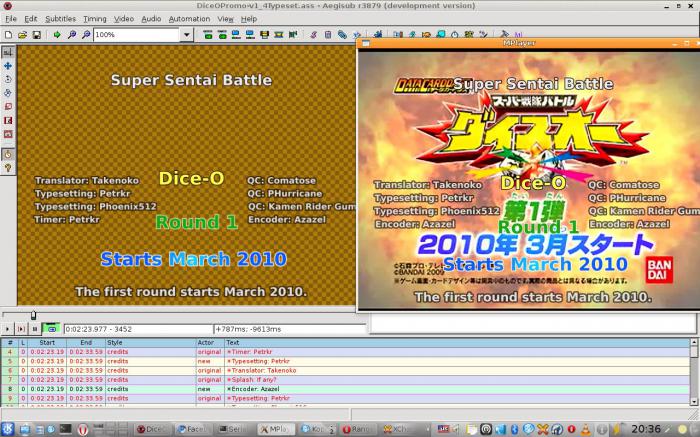Play the video

pos(7,329)
